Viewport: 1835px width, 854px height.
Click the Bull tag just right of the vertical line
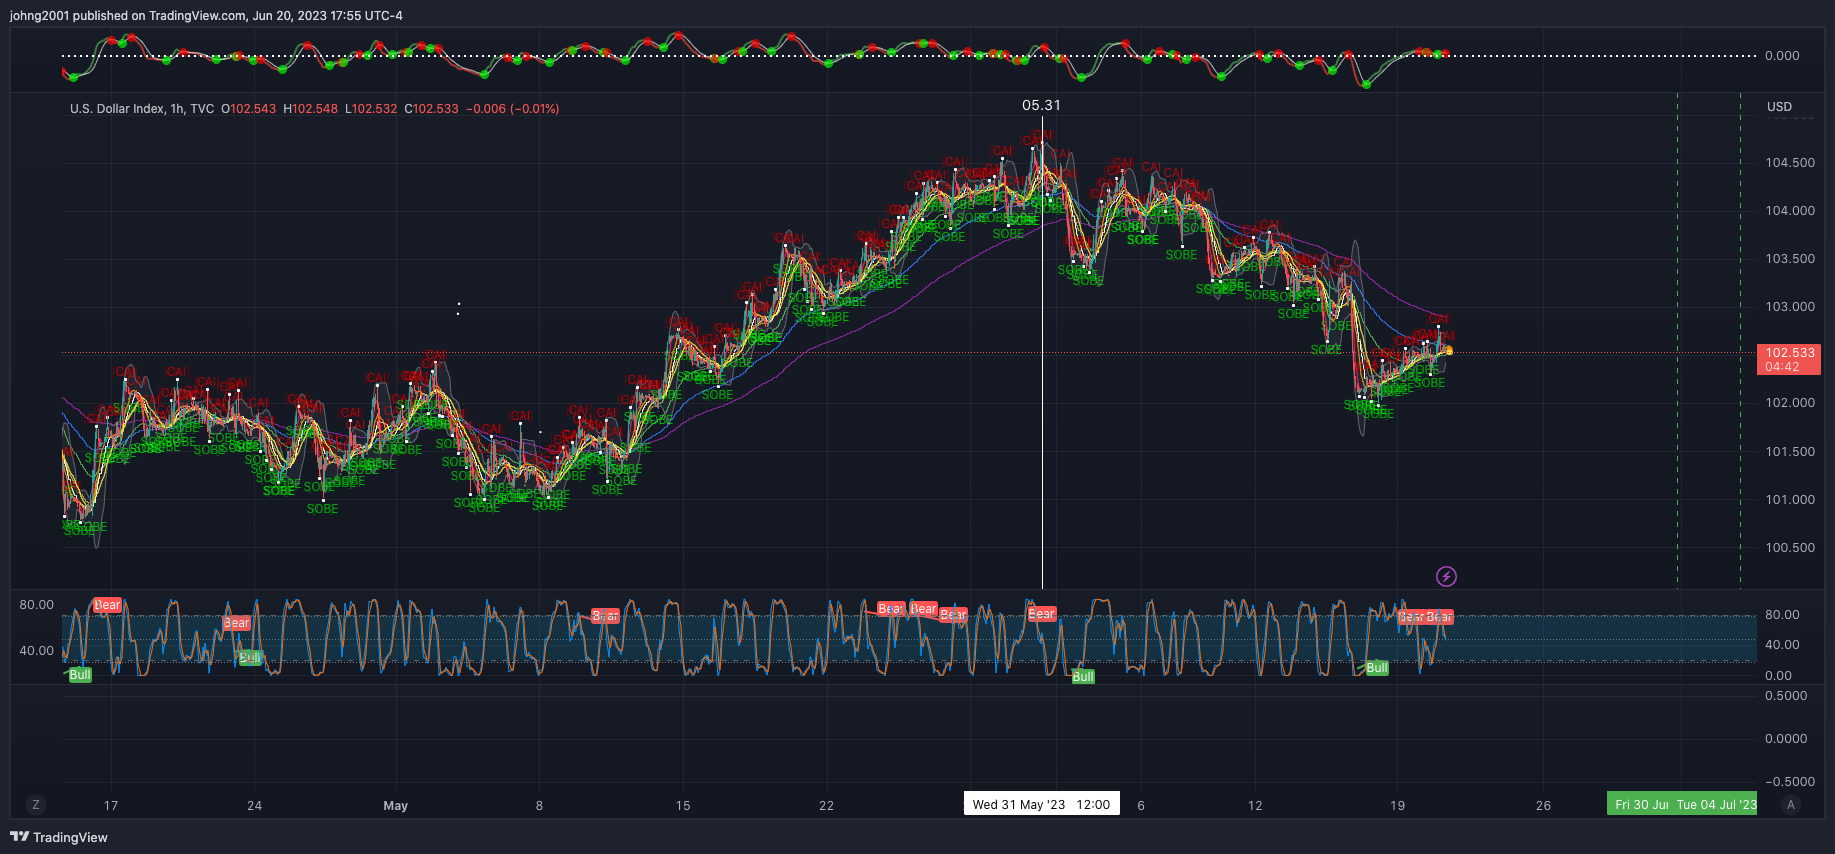point(1083,677)
